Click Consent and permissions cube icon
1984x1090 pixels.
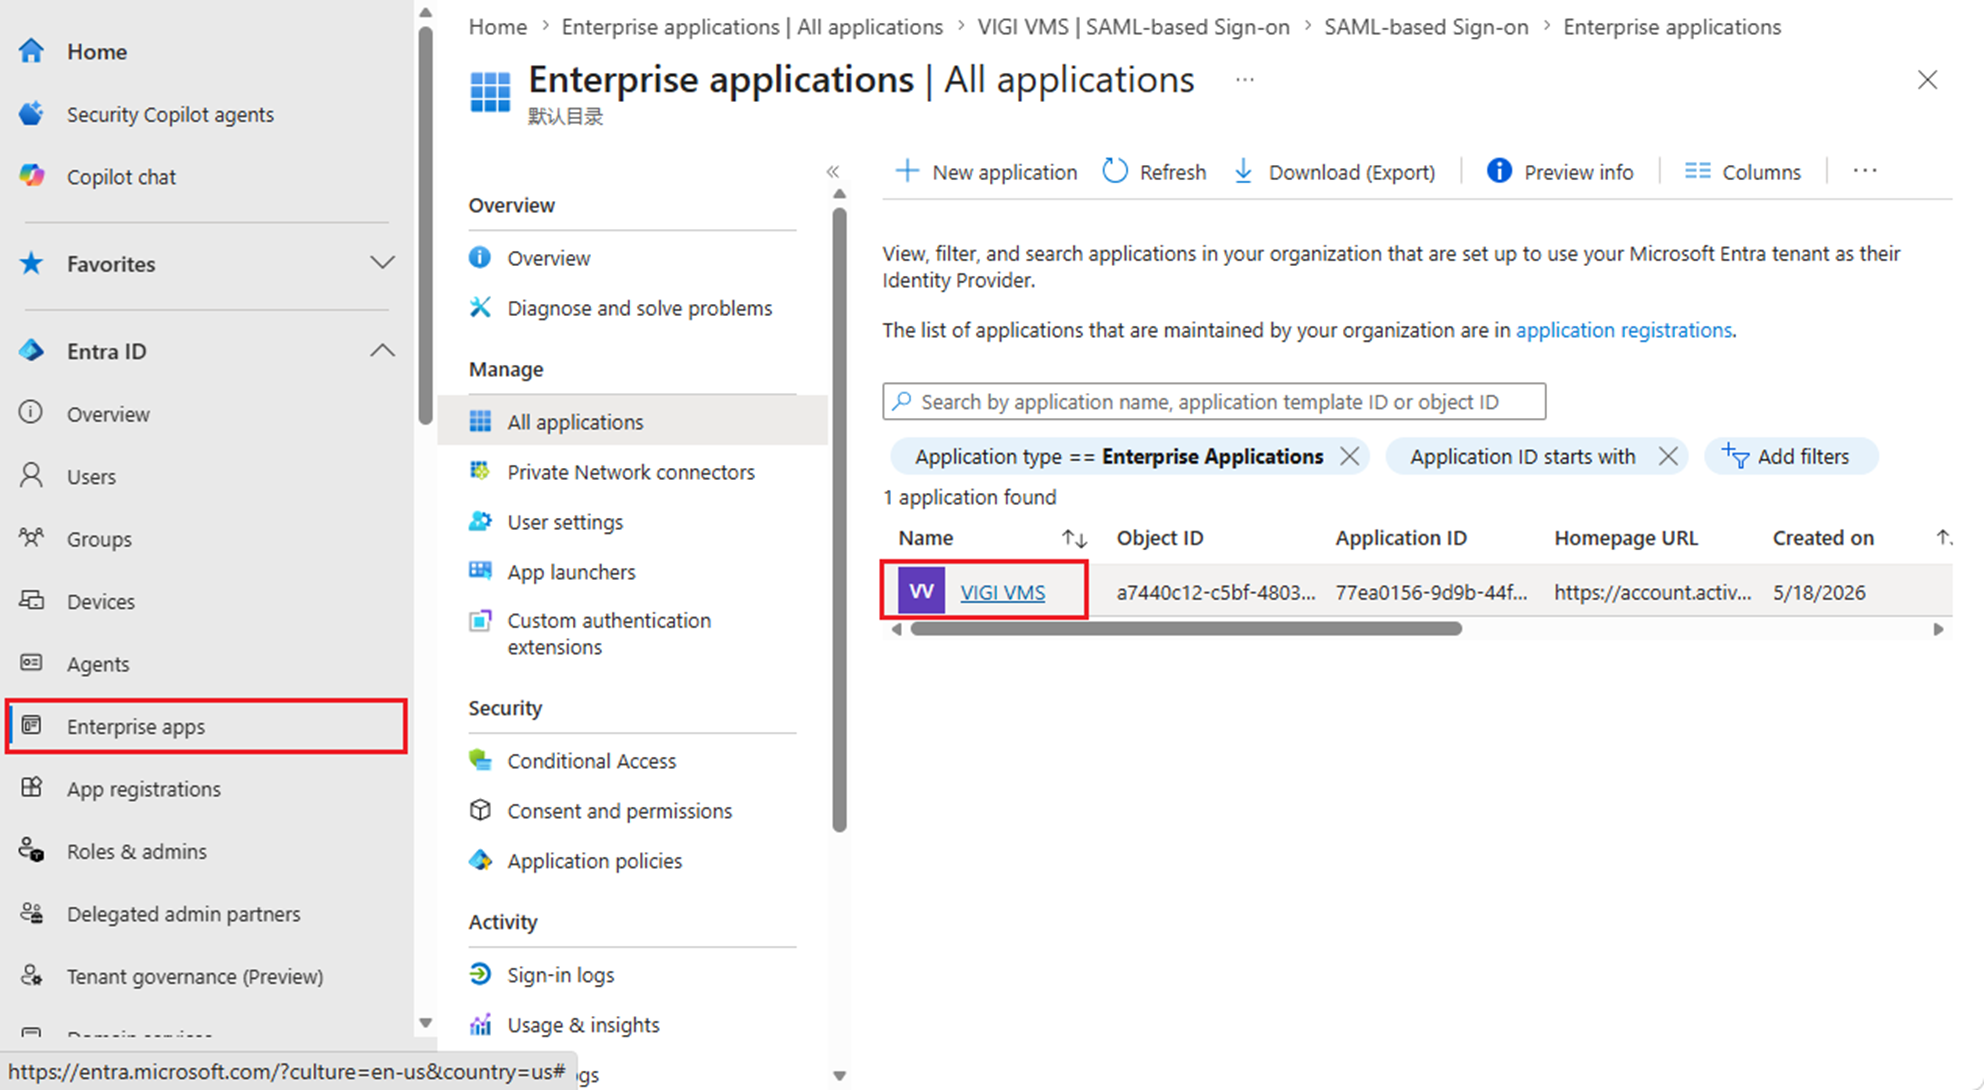click(480, 810)
